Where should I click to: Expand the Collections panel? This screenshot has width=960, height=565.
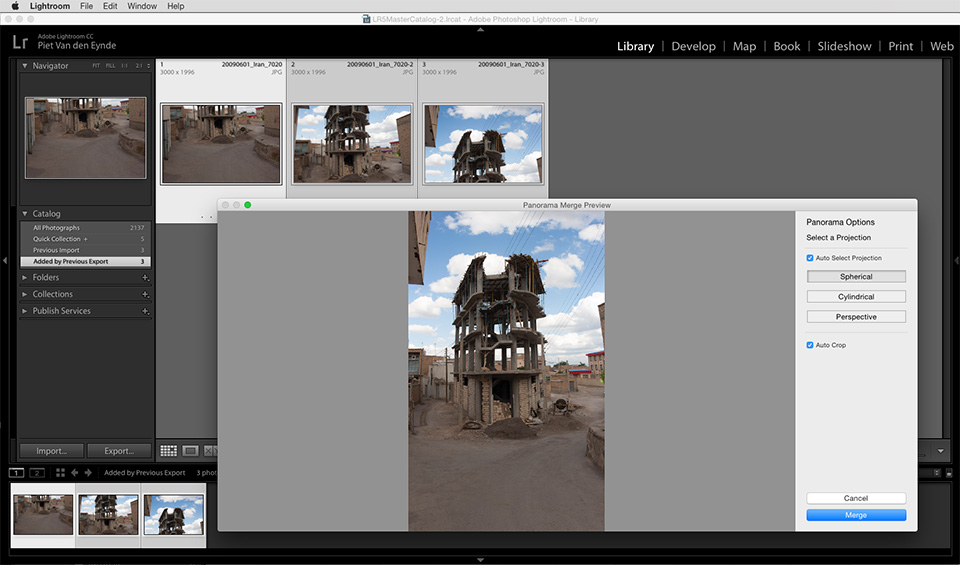24,294
